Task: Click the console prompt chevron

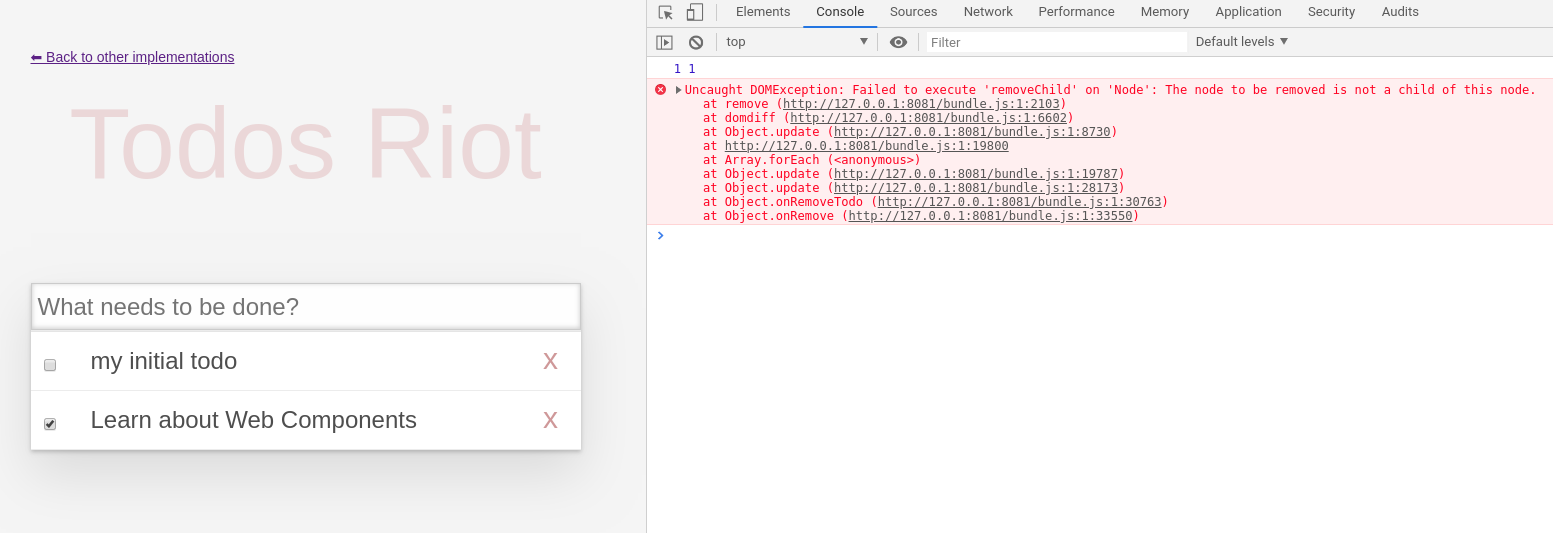Action: point(660,235)
